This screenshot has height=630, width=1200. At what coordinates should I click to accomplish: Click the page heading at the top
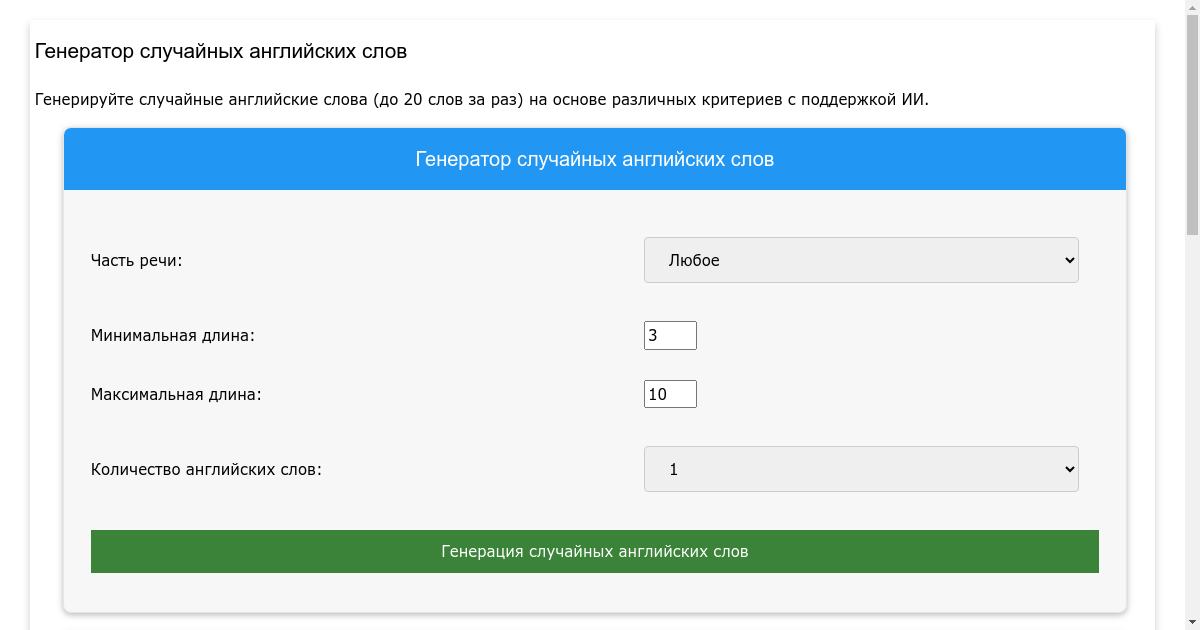point(221,51)
